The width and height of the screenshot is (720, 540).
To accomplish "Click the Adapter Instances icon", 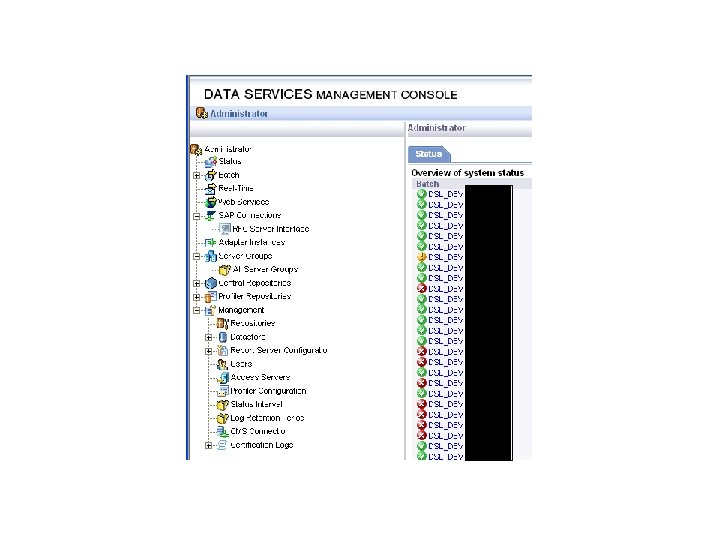I will pos(211,242).
